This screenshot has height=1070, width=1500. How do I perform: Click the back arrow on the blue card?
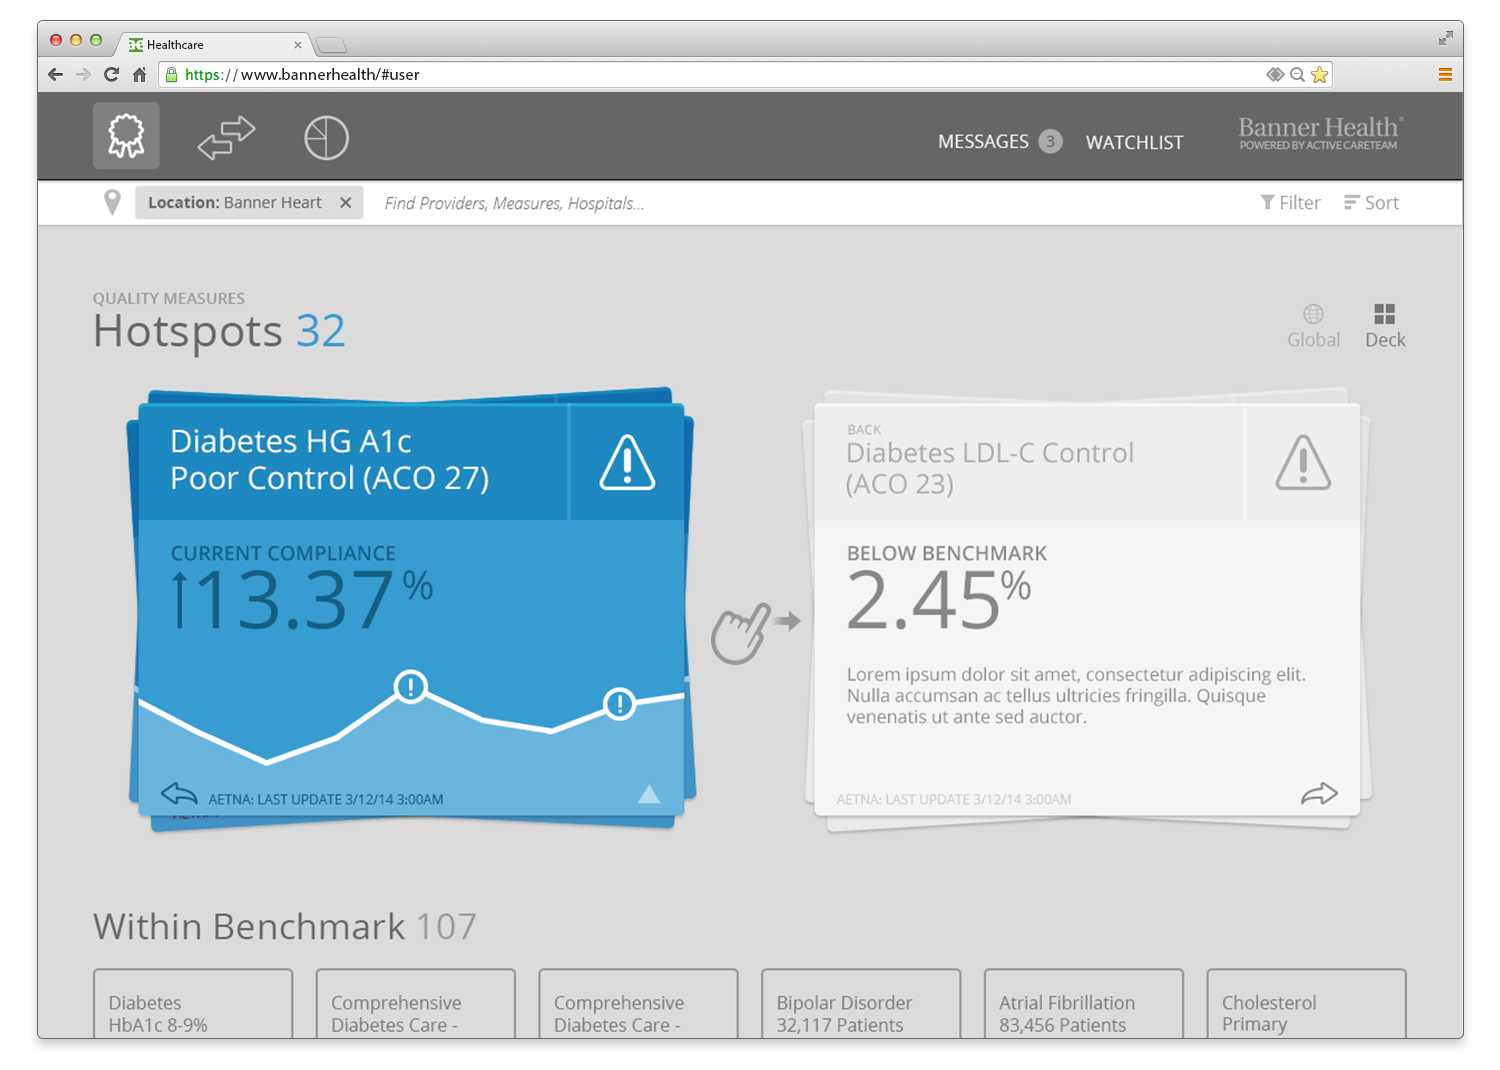tap(179, 794)
